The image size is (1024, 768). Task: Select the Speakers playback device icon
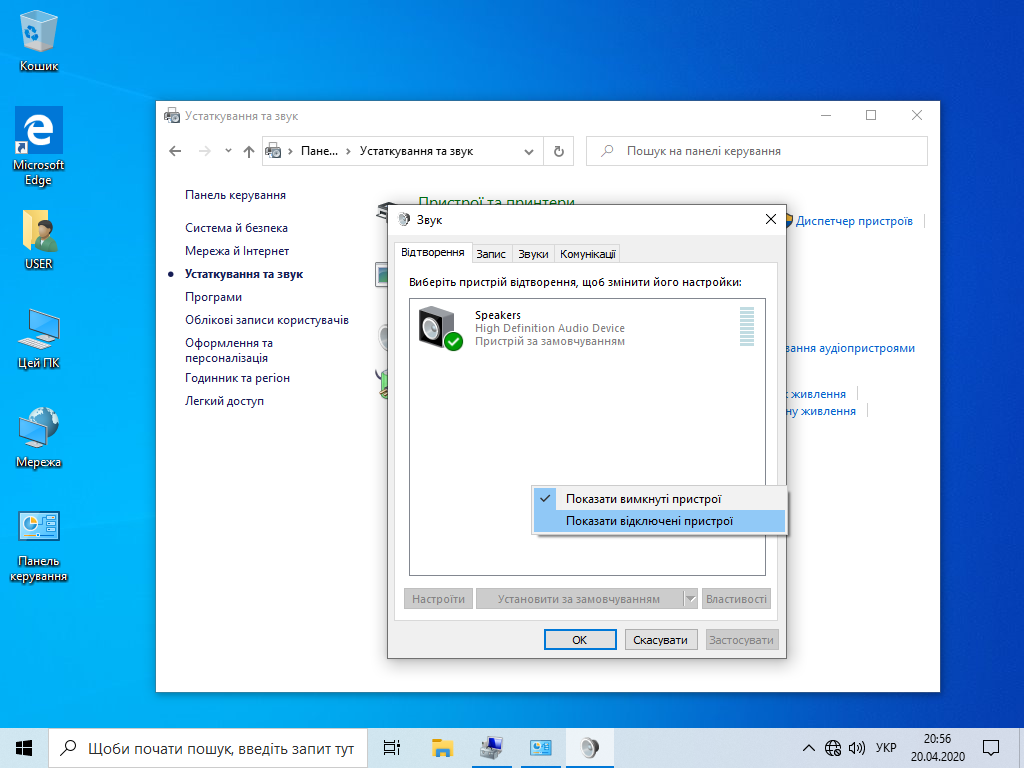440,328
